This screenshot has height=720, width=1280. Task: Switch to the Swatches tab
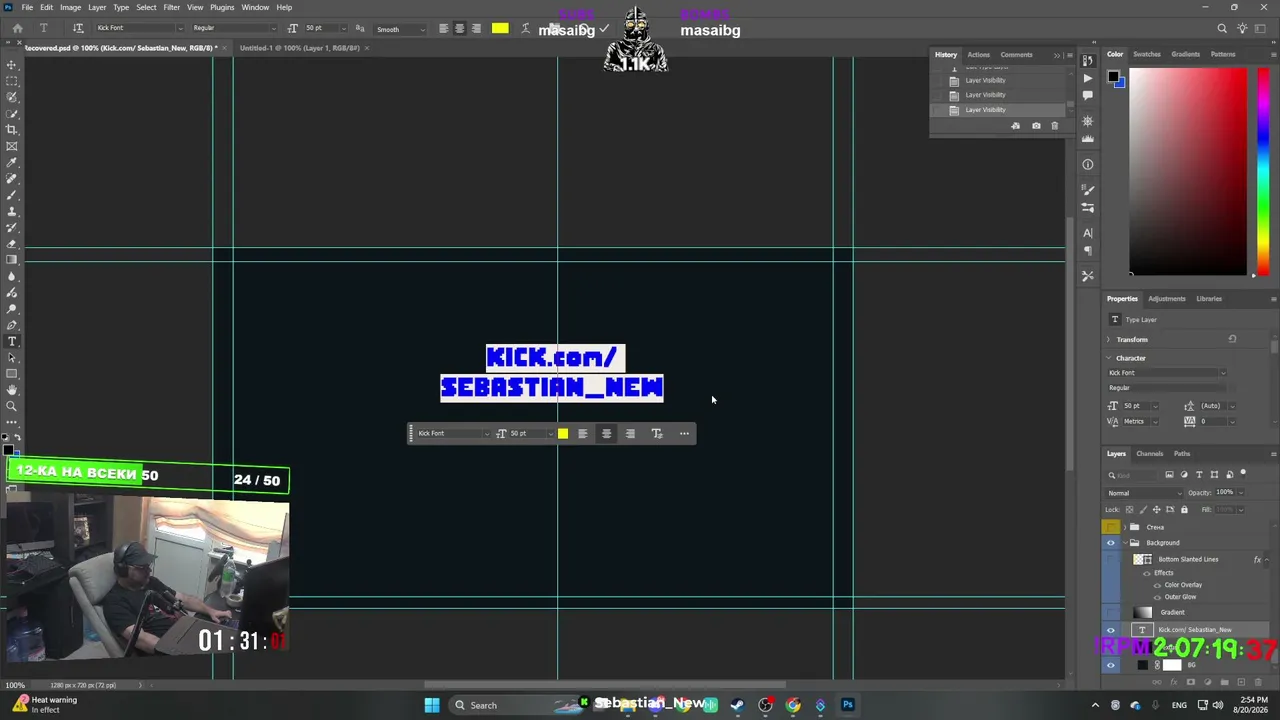[1147, 54]
